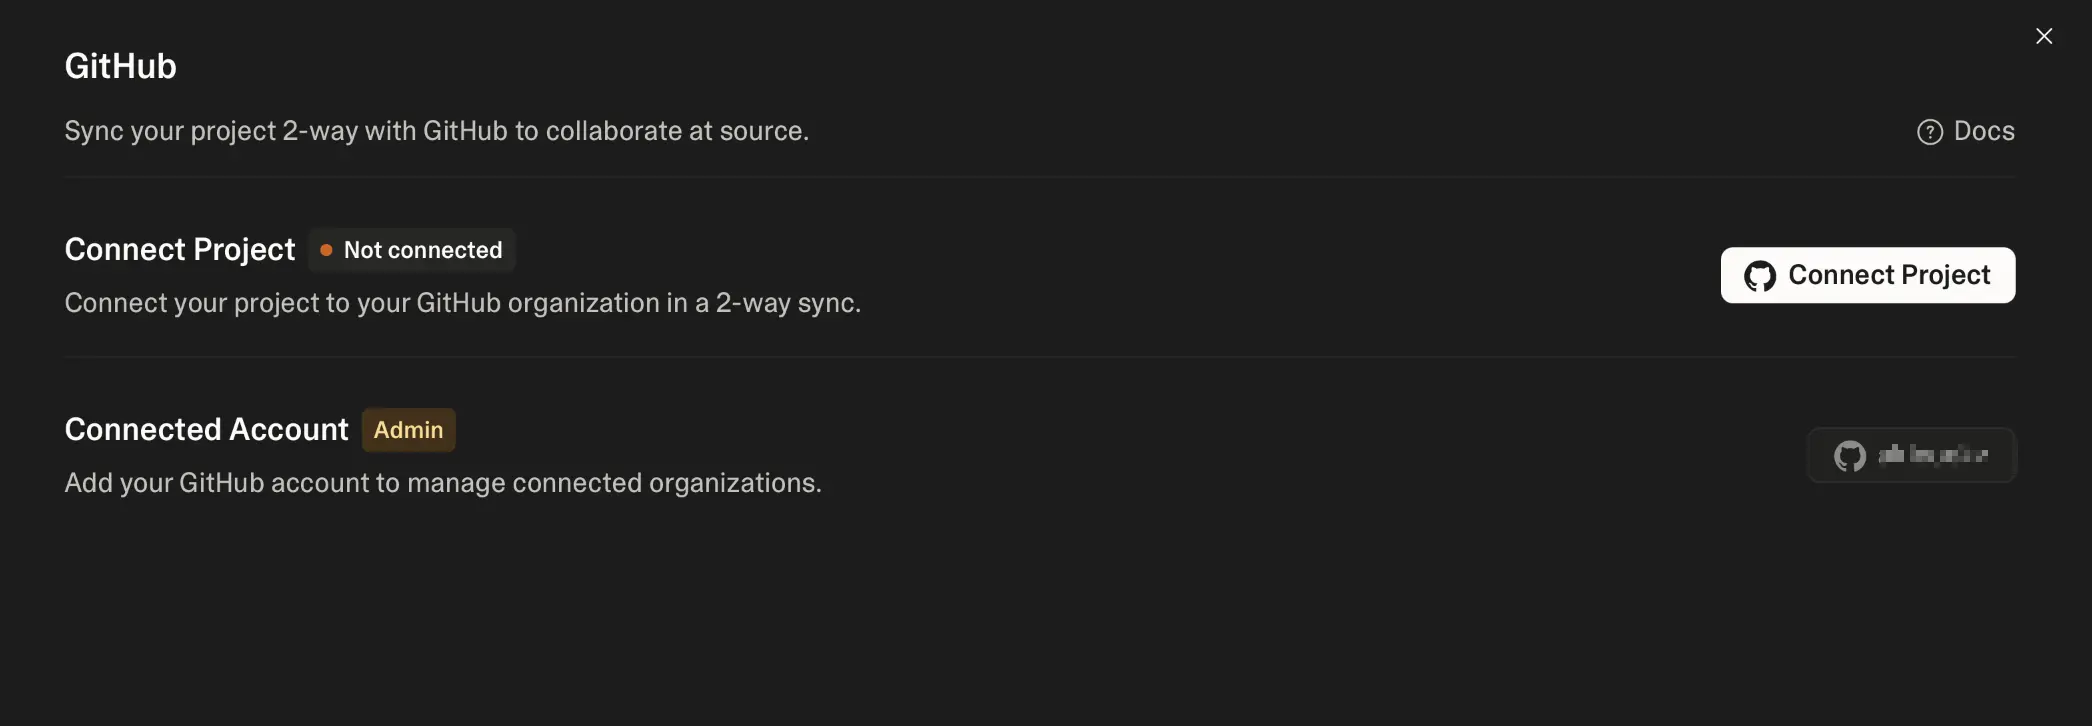Screen dimensions: 2092x726
Task: Toggle the Not connected status badge
Action: (411, 250)
